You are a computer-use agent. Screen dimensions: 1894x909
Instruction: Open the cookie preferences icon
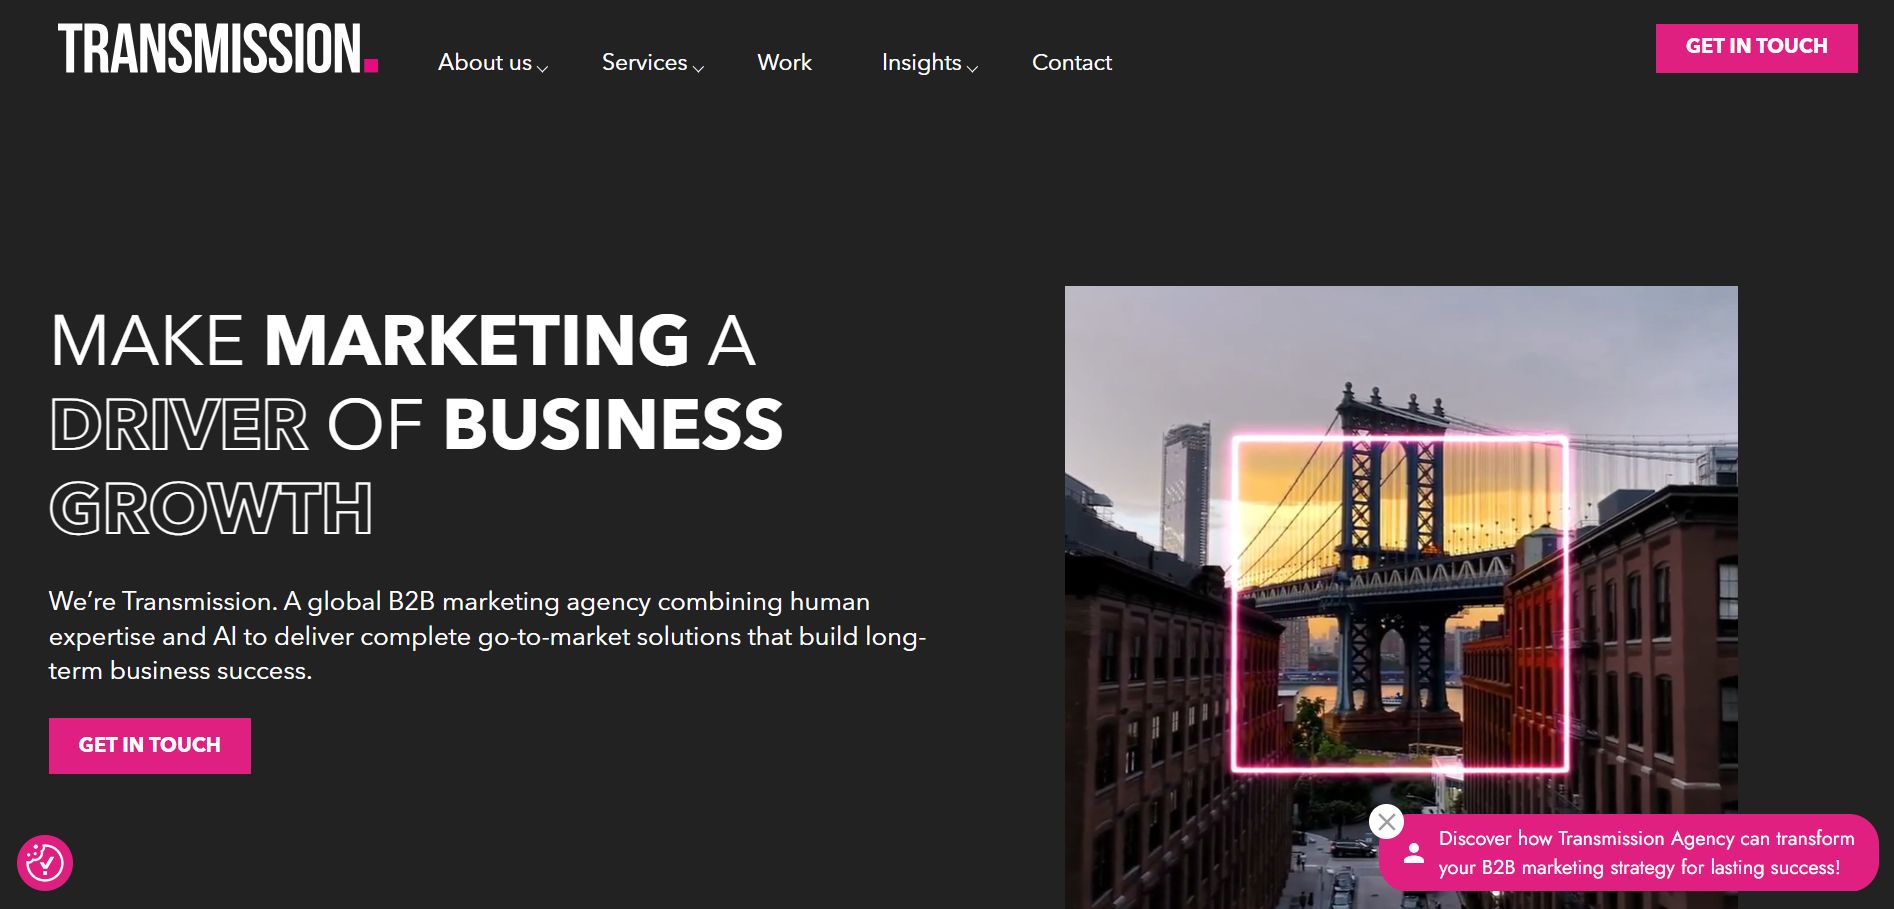tap(45, 863)
